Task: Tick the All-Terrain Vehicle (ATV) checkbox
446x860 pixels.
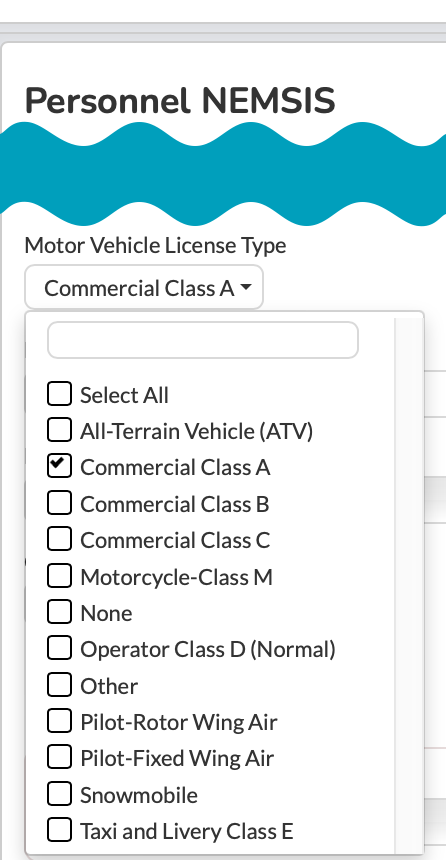Action: click(59, 430)
